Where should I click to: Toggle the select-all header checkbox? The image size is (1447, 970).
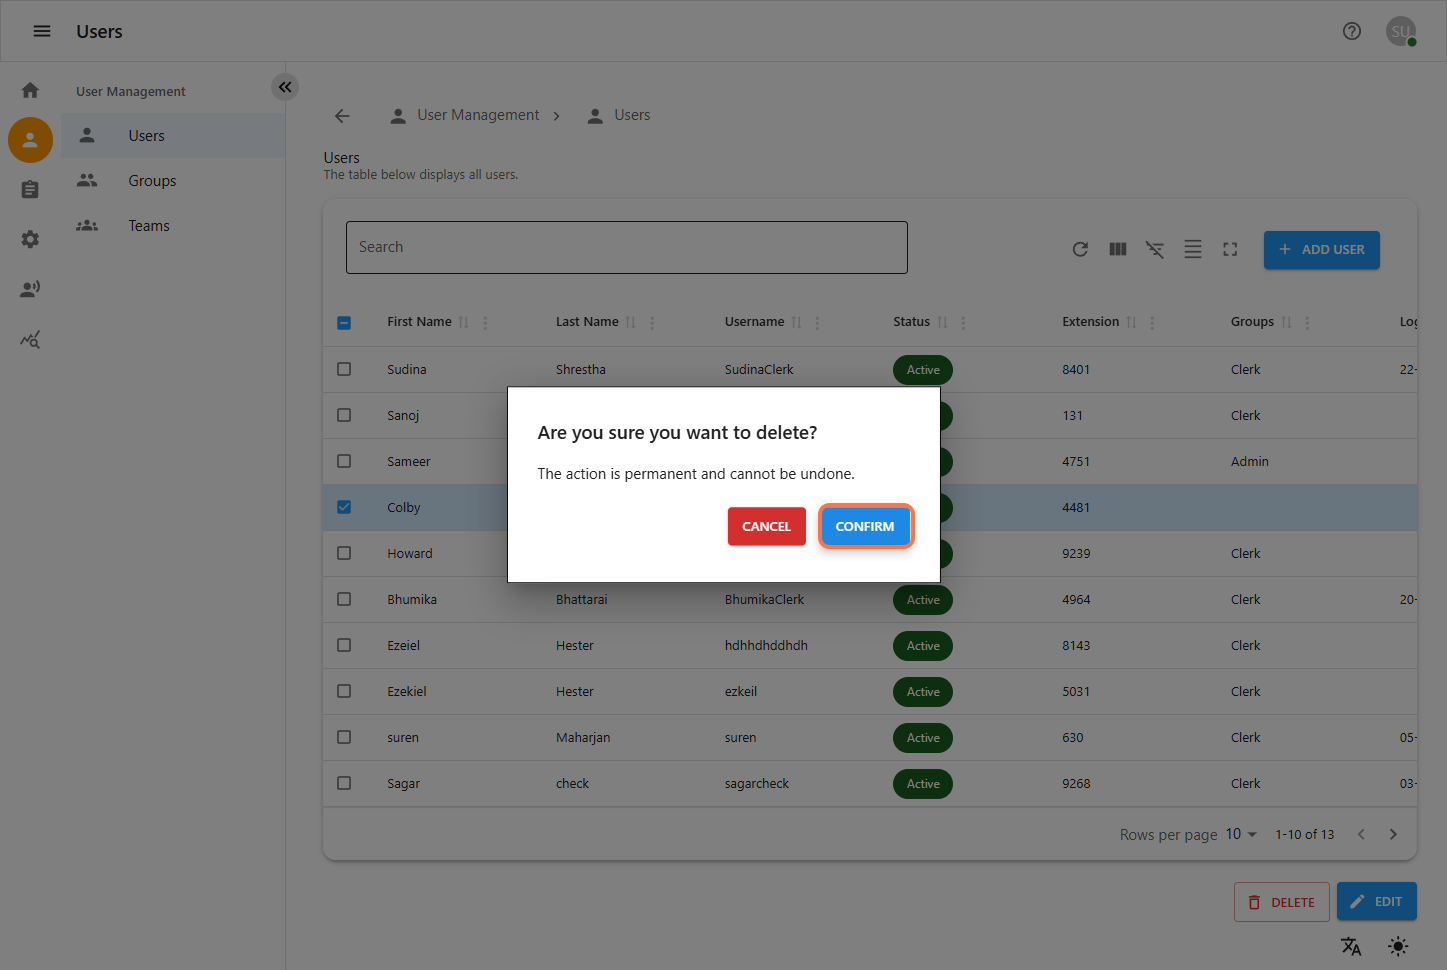(344, 322)
